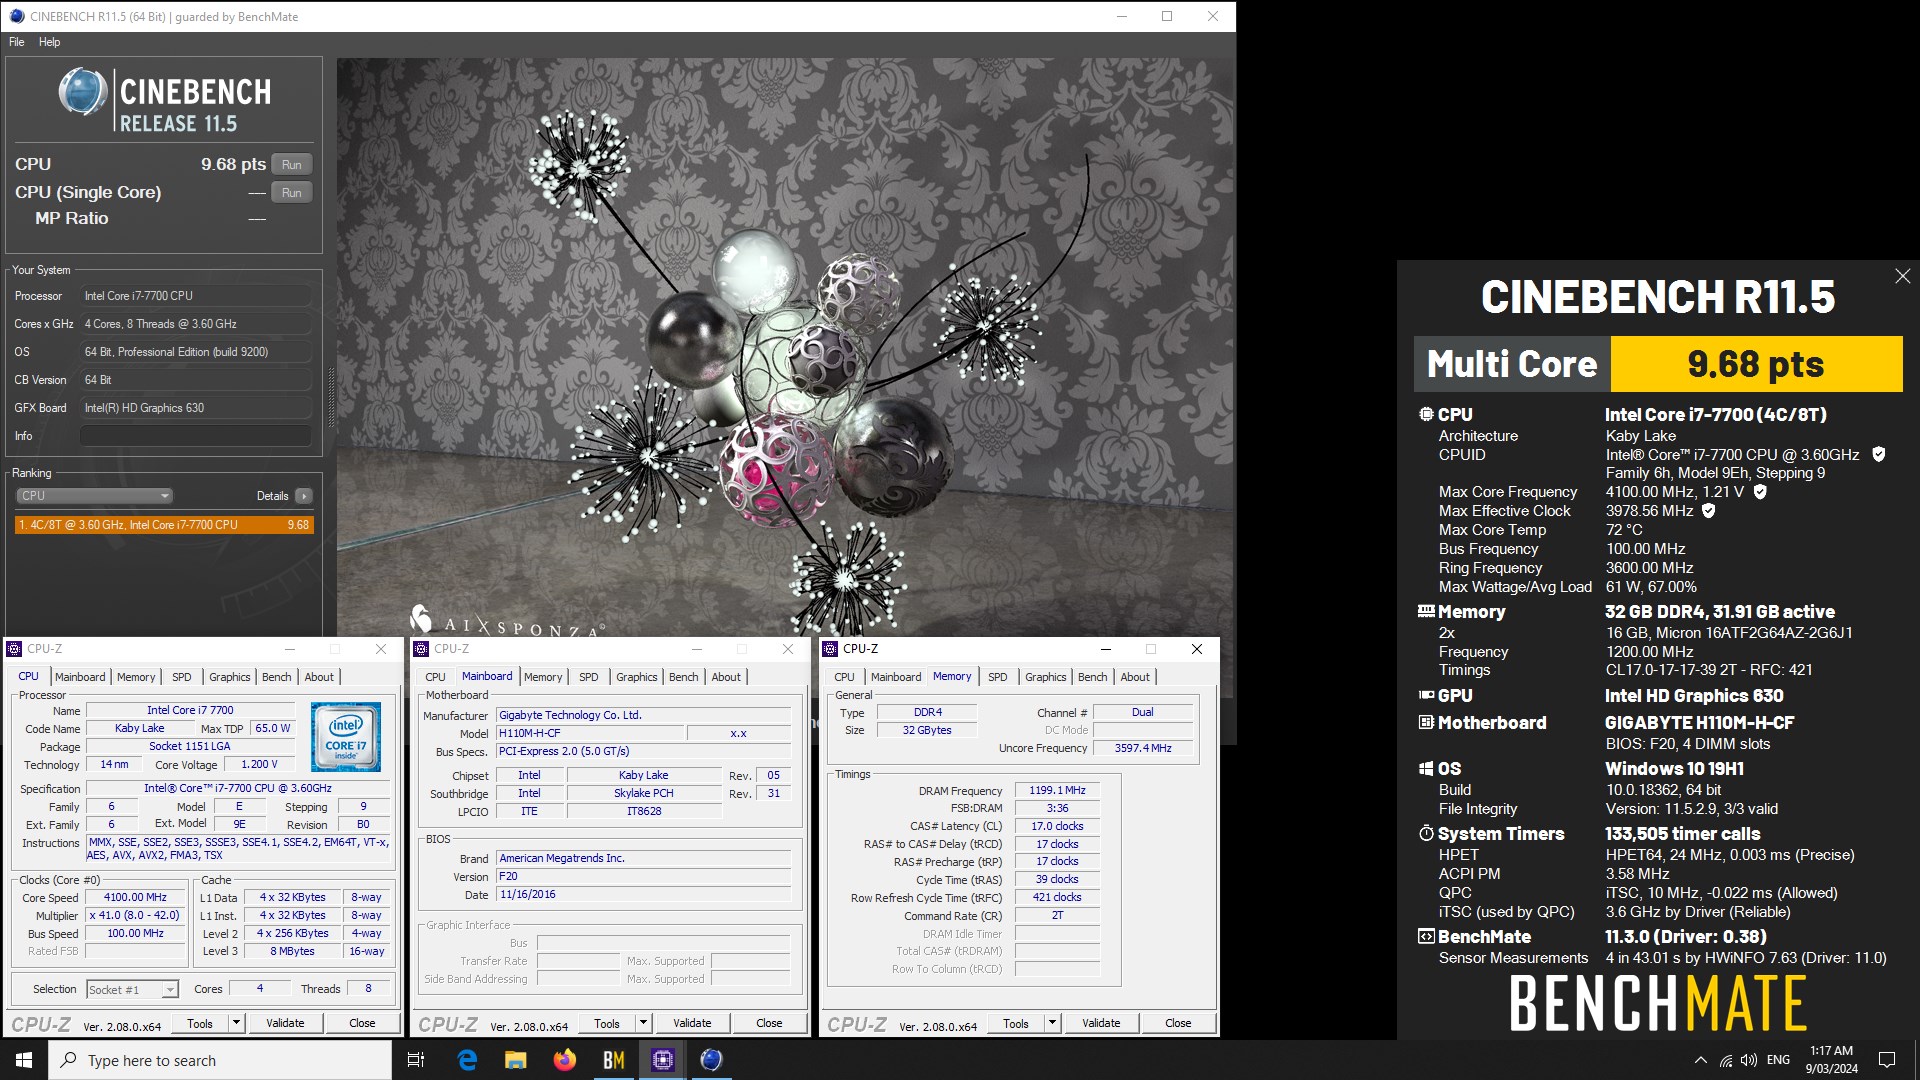Viewport: 1920px width, 1080px height.
Task: Click the BIOS date 11/16/2016 field
Action: [644, 895]
